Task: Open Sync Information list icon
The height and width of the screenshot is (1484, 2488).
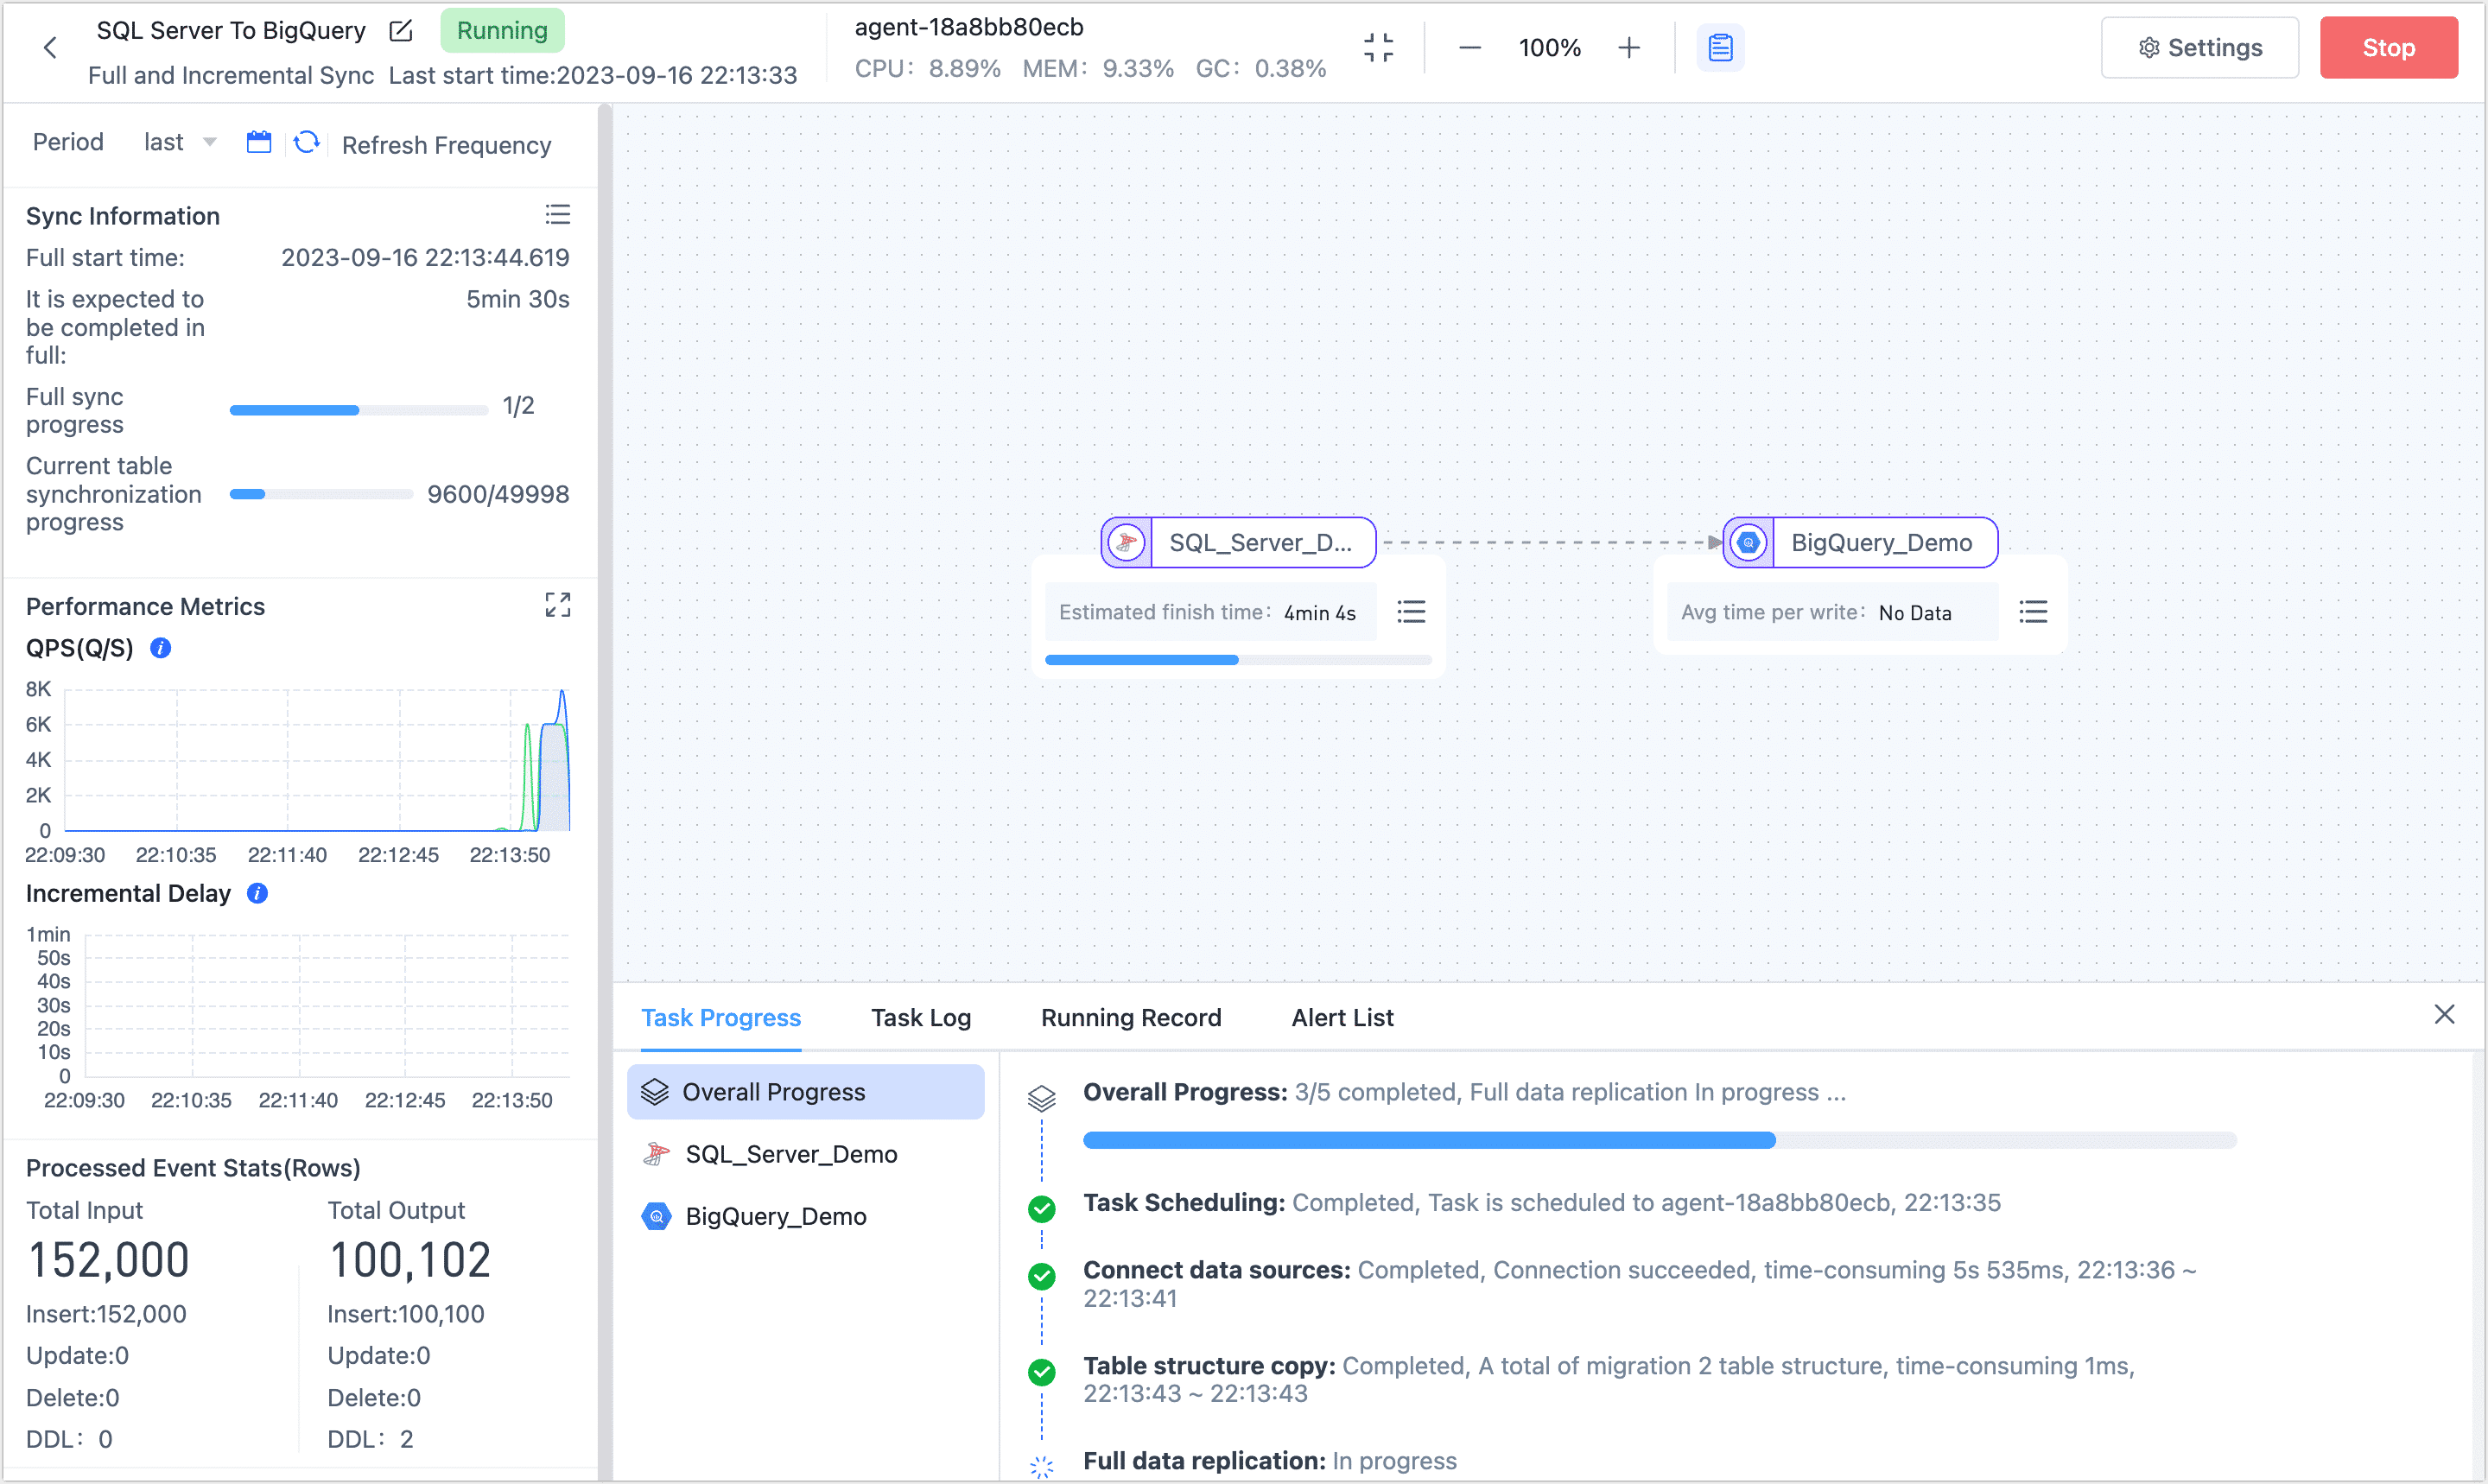Action: [557, 214]
